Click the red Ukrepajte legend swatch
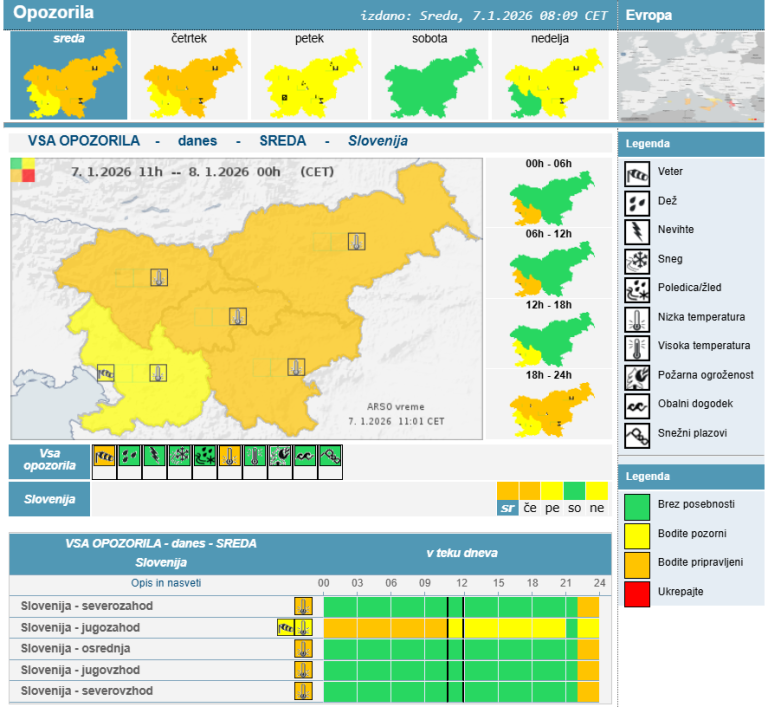 (637, 591)
